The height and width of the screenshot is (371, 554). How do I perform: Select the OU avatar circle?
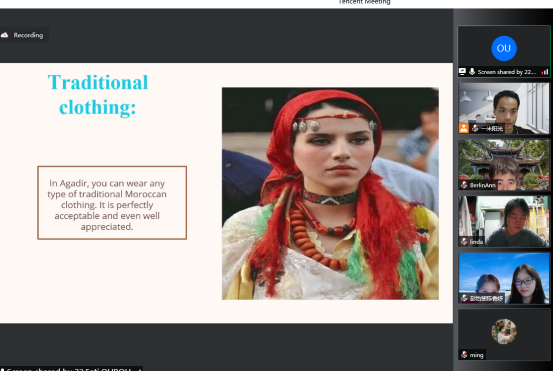pyautogui.click(x=504, y=48)
